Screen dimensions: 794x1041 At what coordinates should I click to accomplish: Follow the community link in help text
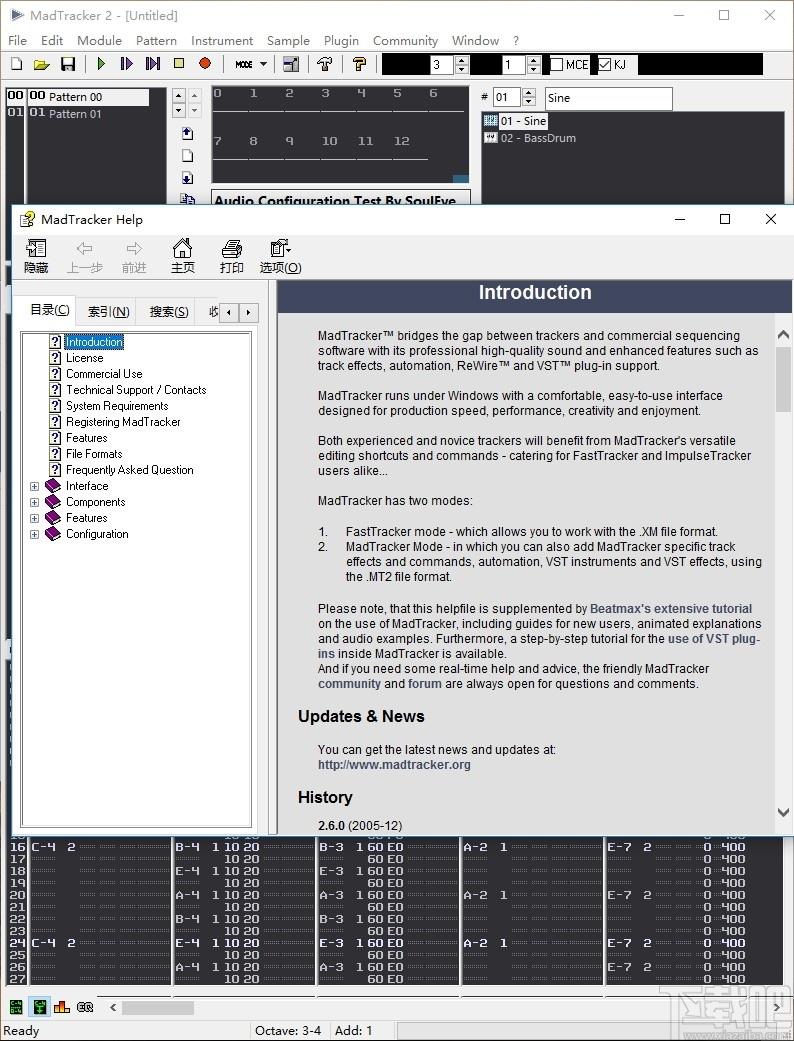pos(349,684)
